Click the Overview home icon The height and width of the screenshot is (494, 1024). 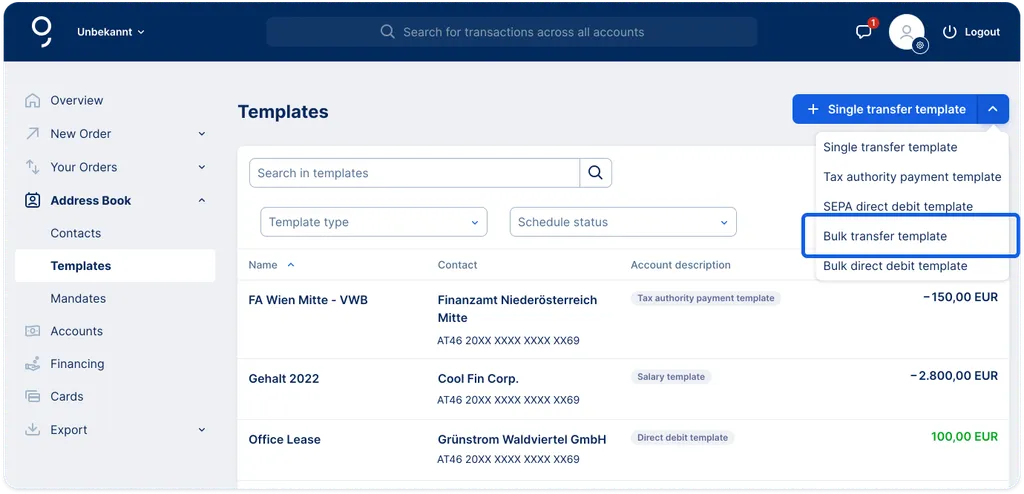click(32, 101)
